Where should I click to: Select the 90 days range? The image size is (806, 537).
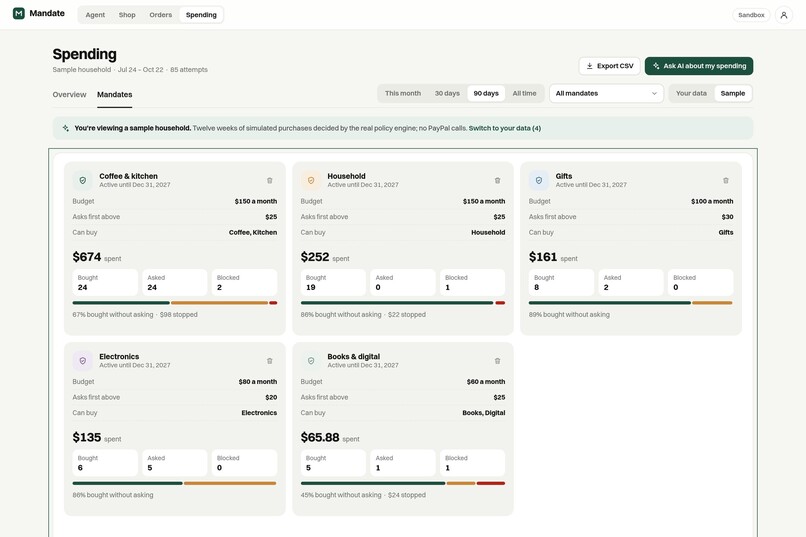(x=486, y=94)
